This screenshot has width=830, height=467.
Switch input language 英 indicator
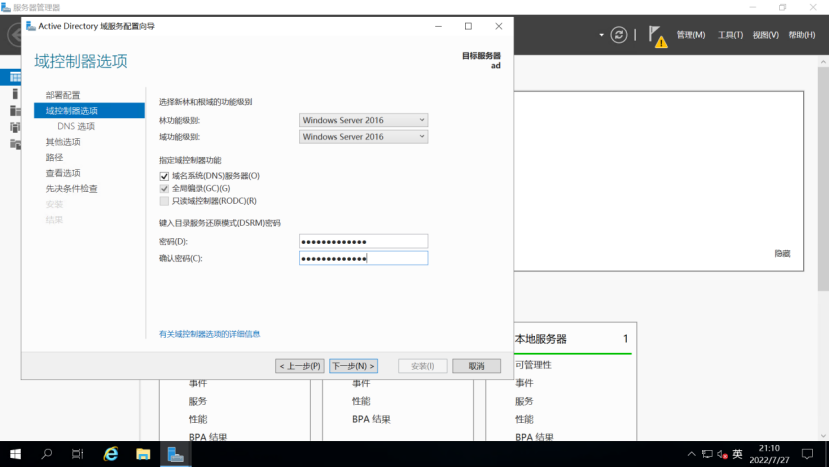coord(737,454)
